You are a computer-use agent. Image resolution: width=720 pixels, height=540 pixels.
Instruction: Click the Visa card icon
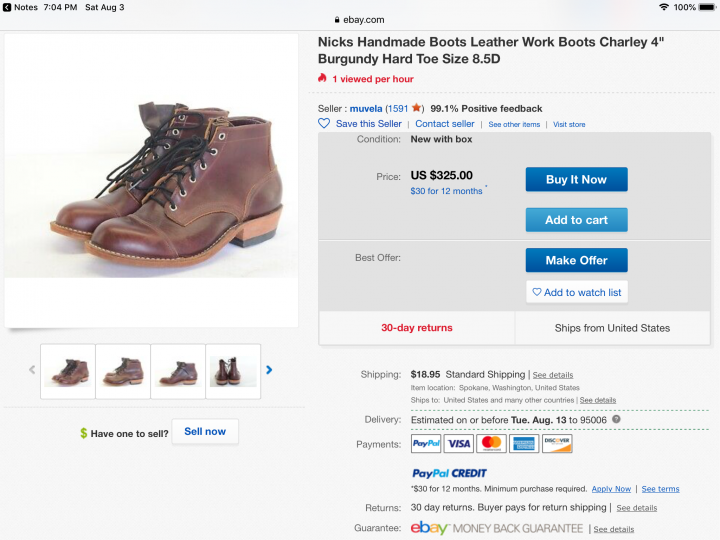pos(459,444)
